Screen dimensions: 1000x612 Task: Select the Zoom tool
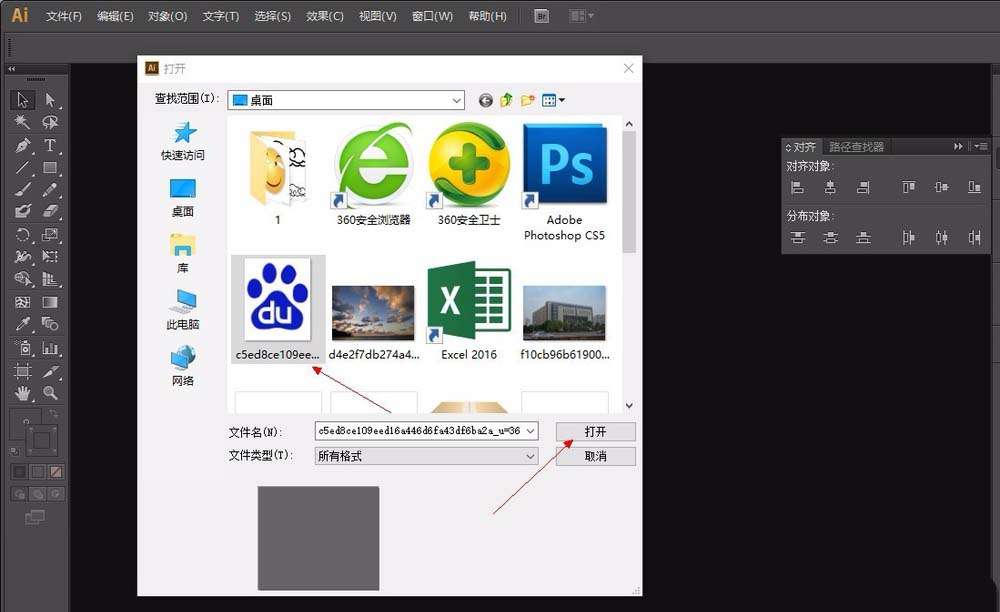(50, 393)
